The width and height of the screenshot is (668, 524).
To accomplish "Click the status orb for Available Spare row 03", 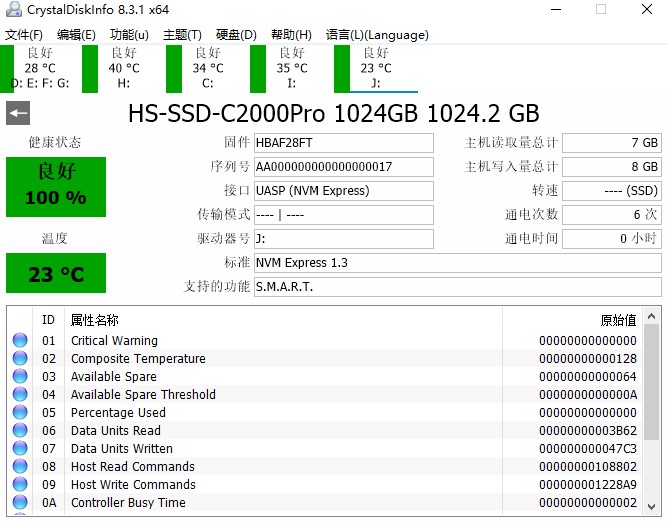I will (x=20, y=376).
